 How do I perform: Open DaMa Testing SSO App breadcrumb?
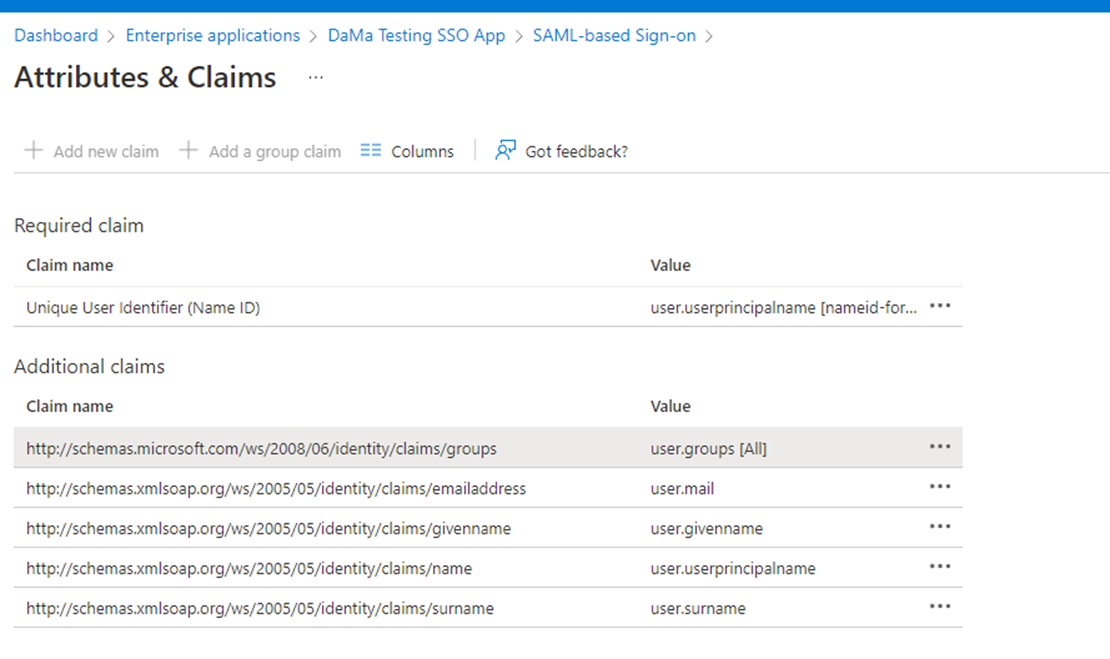[416, 36]
